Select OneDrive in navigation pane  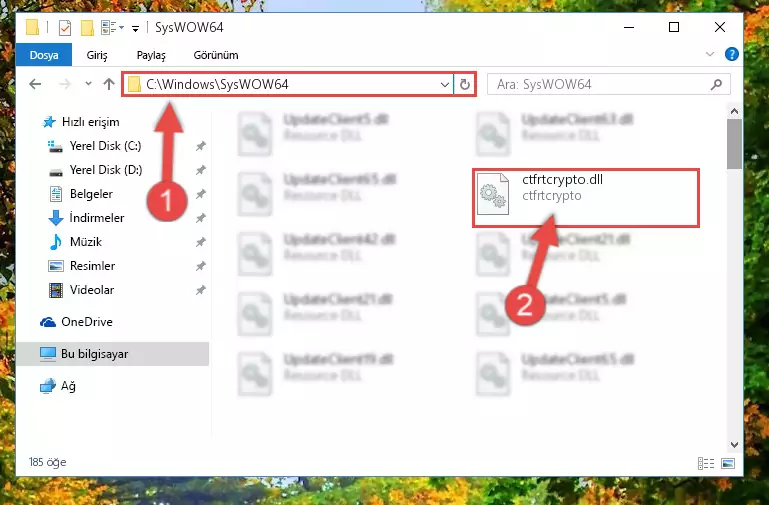tap(76, 322)
